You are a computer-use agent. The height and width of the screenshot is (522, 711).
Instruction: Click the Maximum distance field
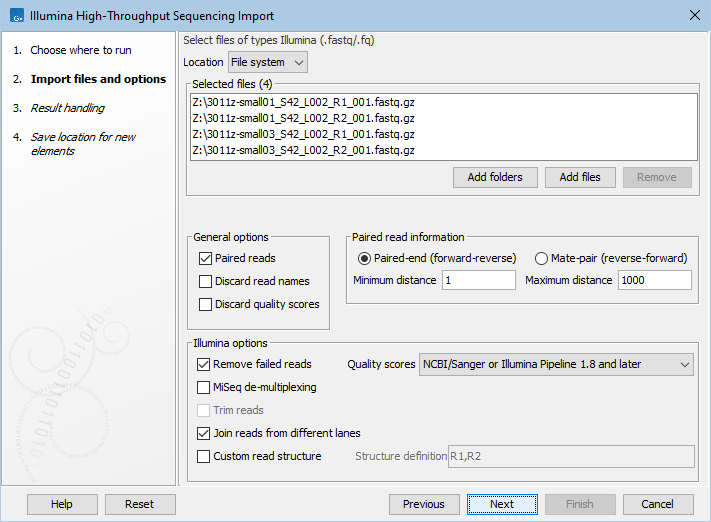[x=654, y=280]
